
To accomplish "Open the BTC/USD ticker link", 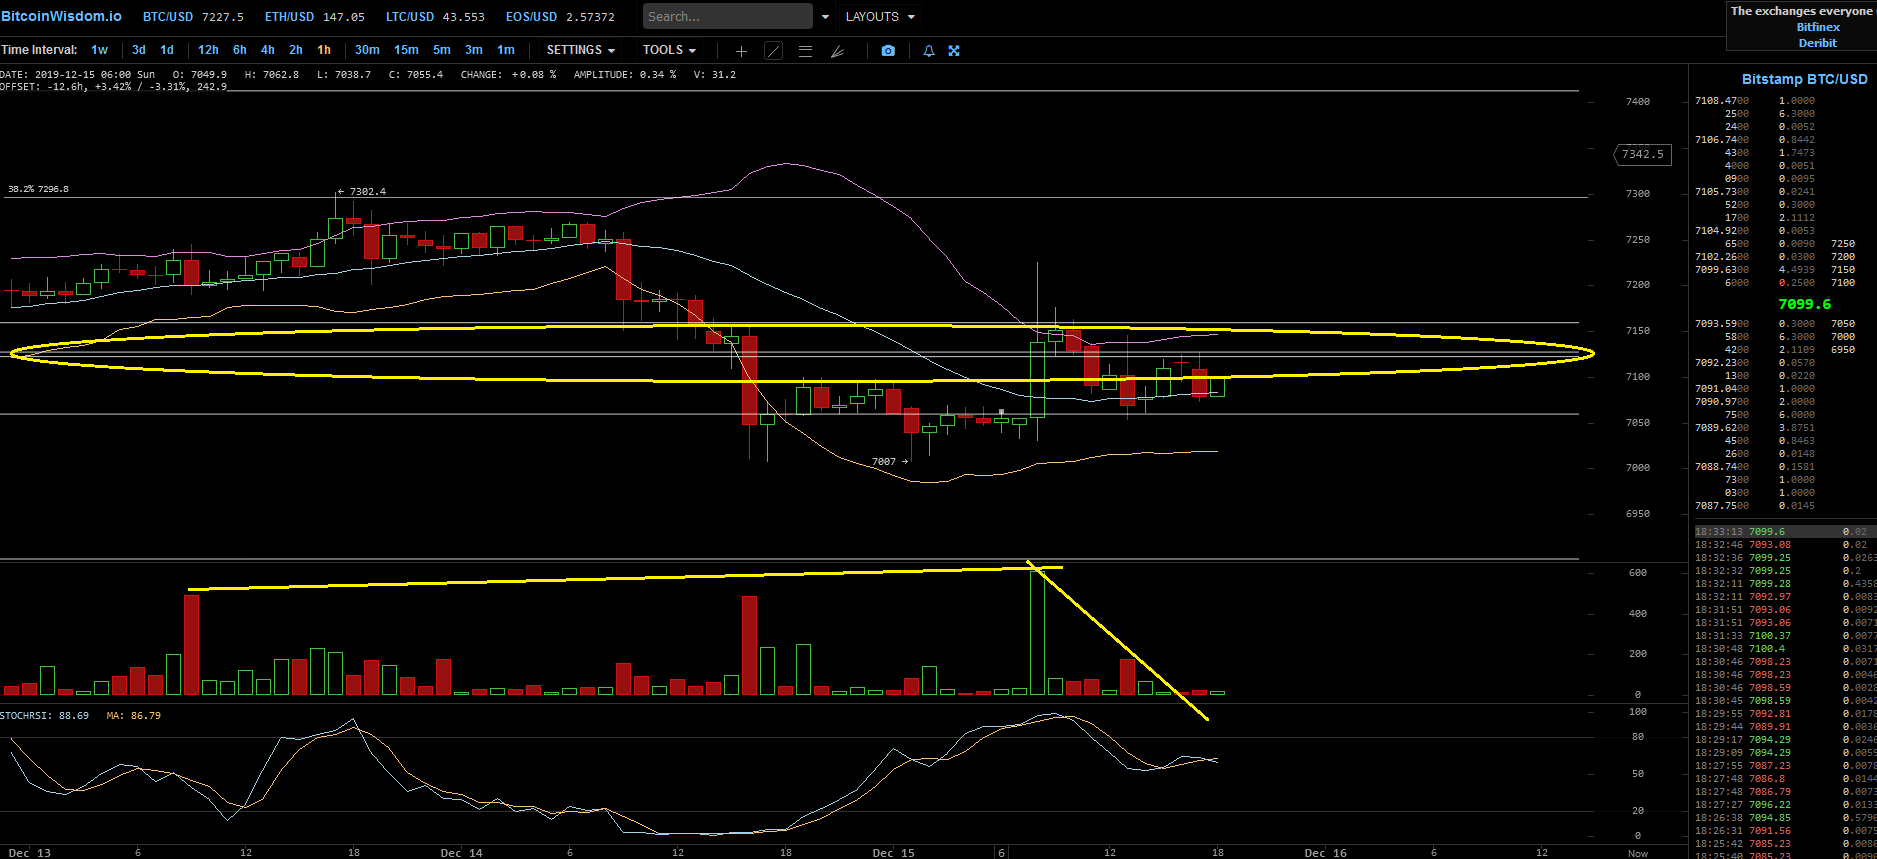I will (x=193, y=17).
